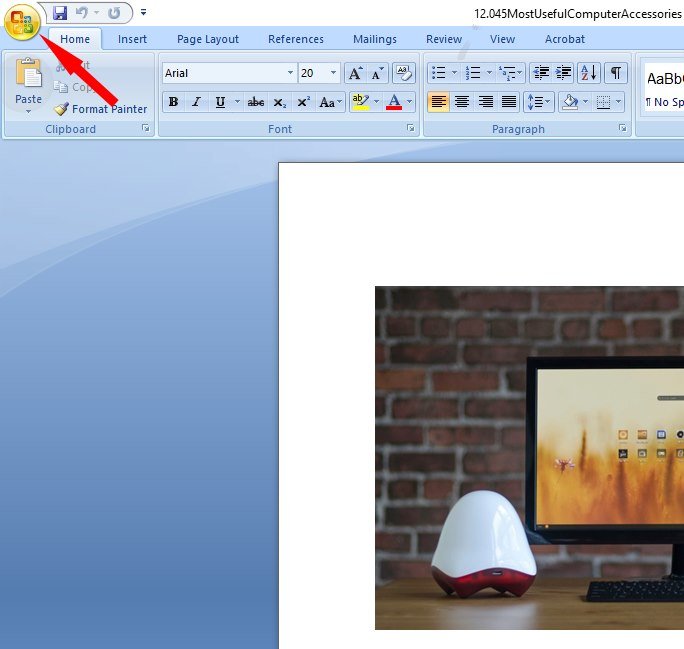Toggle Italic formatting
684x649 pixels.
pos(196,102)
